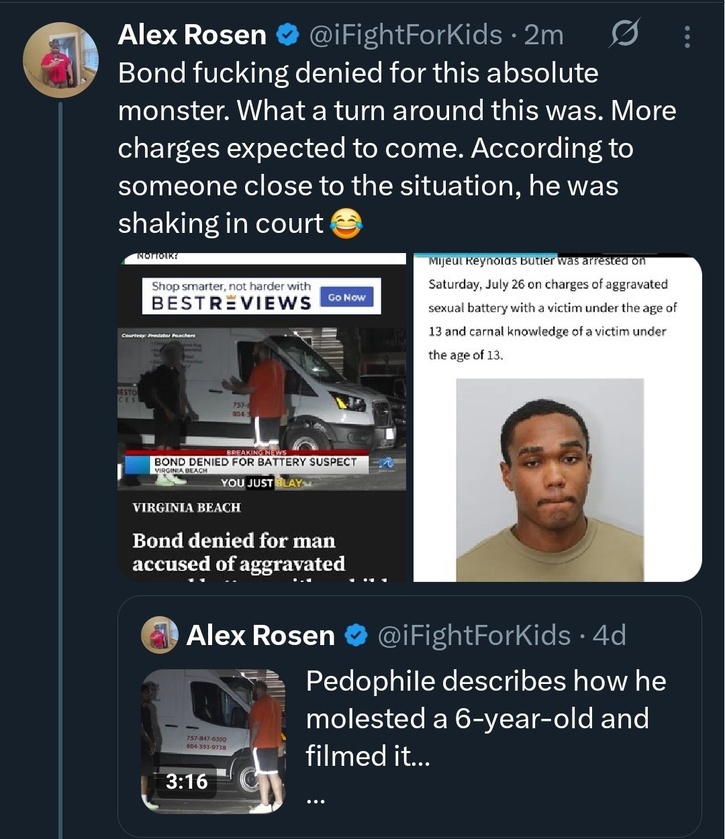Screen dimensions: 725x839
Task: Open quoted tweet text about filmed video
Action: [x=486, y=719]
